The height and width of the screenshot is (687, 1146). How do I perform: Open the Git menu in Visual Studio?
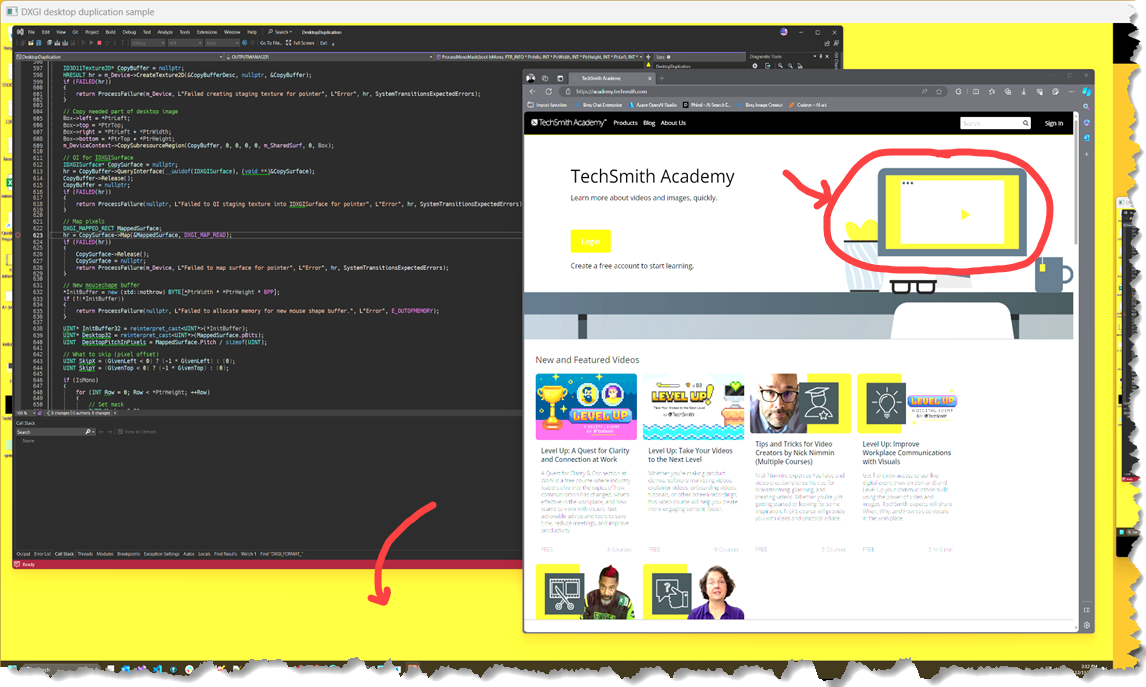(x=75, y=31)
